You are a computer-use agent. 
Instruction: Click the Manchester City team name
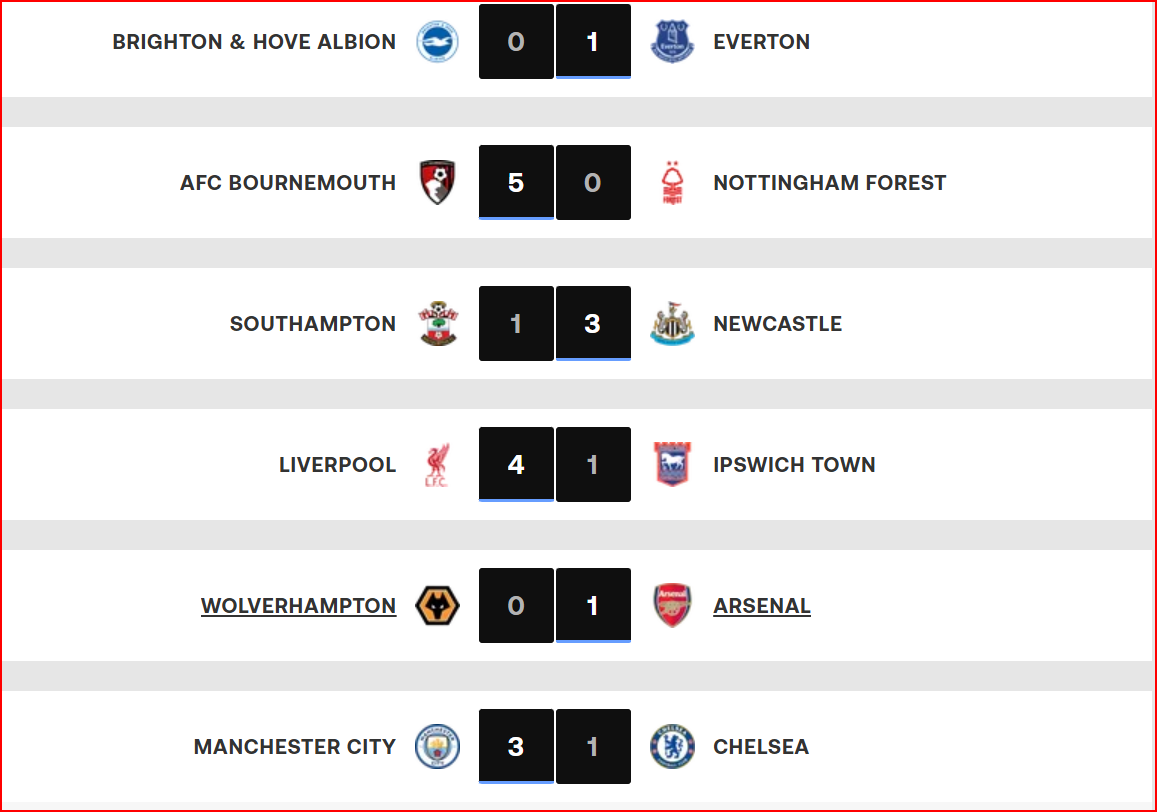coord(295,747)
